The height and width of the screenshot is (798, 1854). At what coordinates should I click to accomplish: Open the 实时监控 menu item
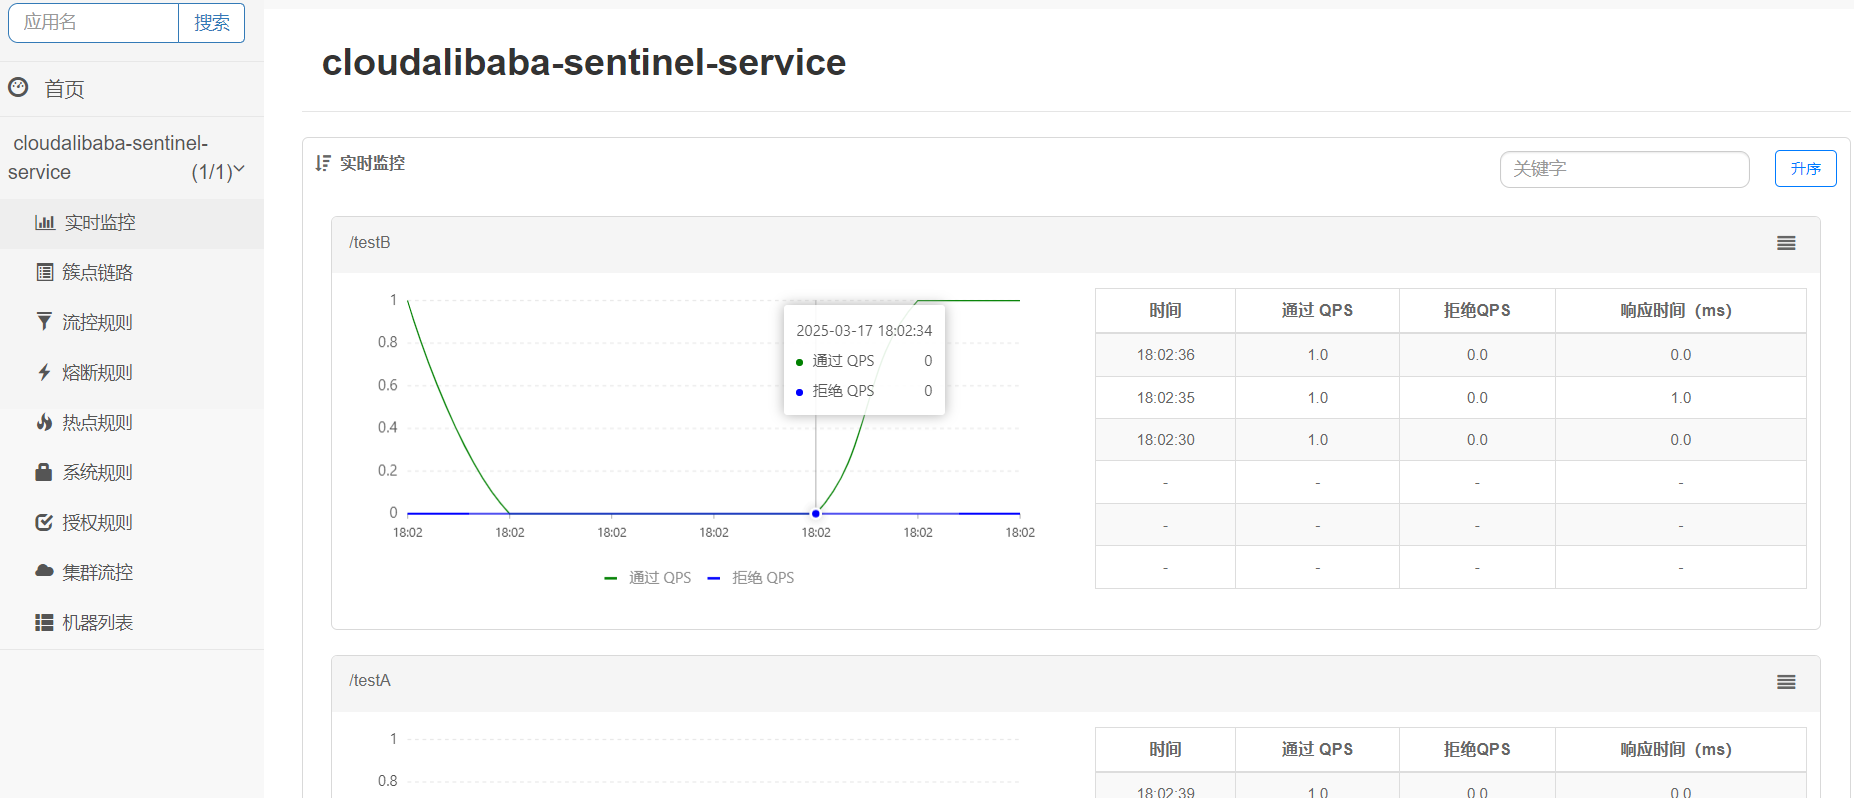(132, 223)
